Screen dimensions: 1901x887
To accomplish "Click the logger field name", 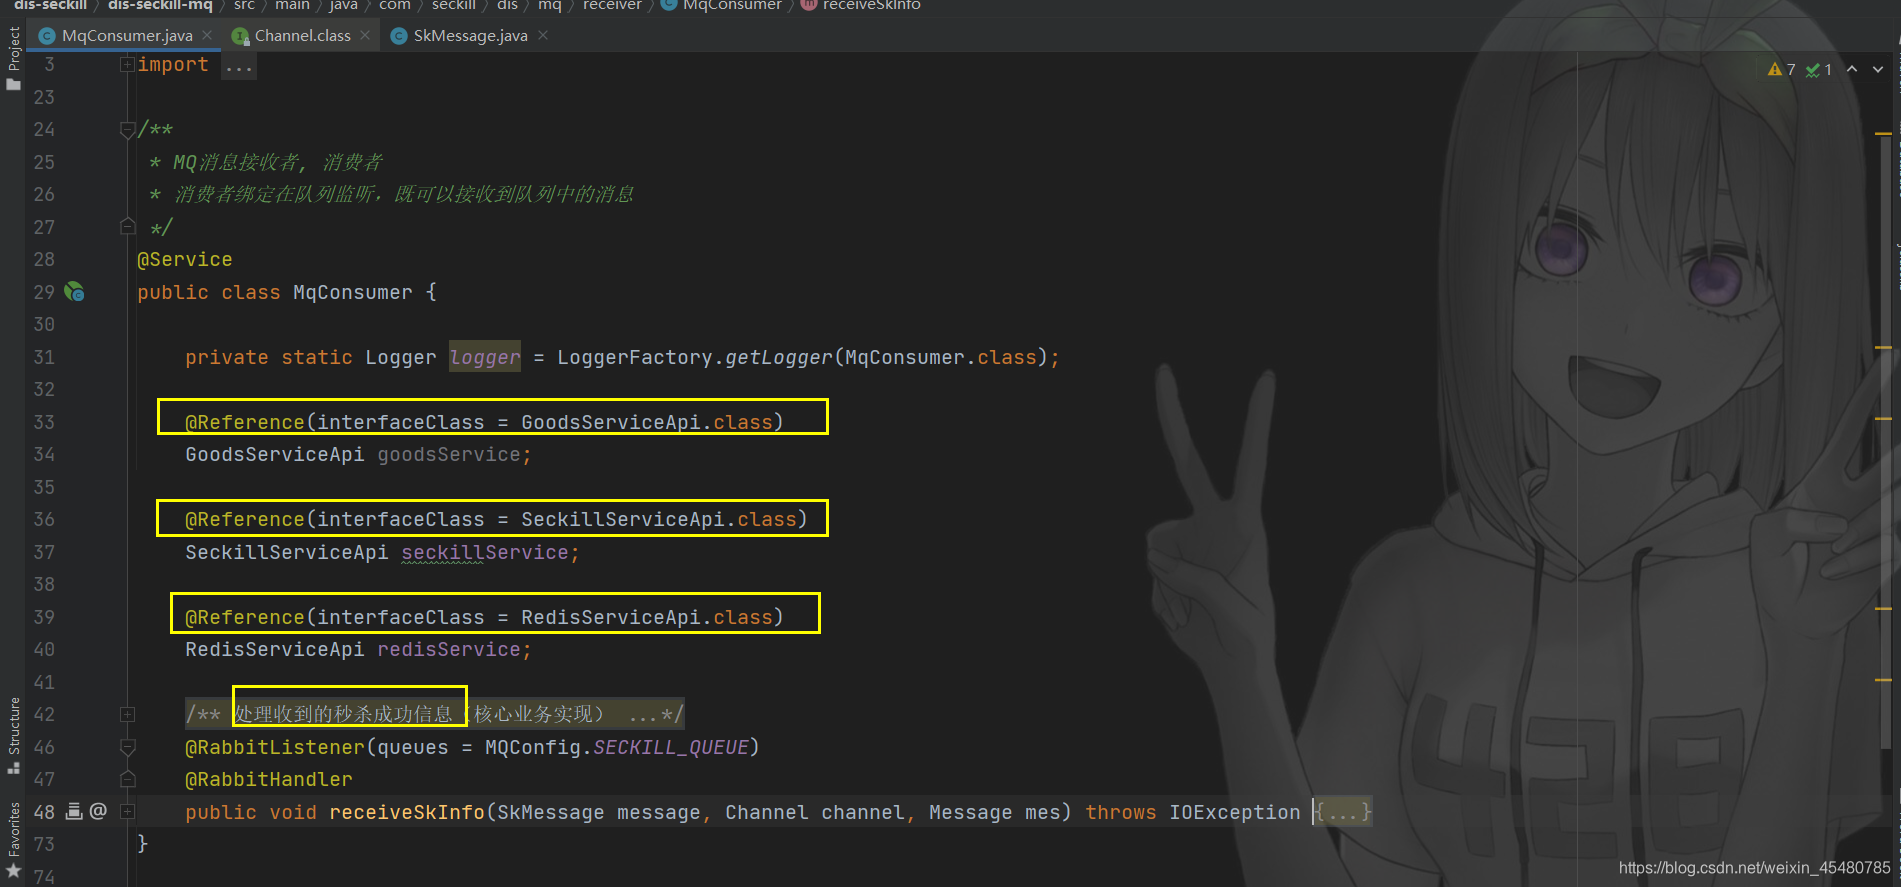I will coord(485,357).
